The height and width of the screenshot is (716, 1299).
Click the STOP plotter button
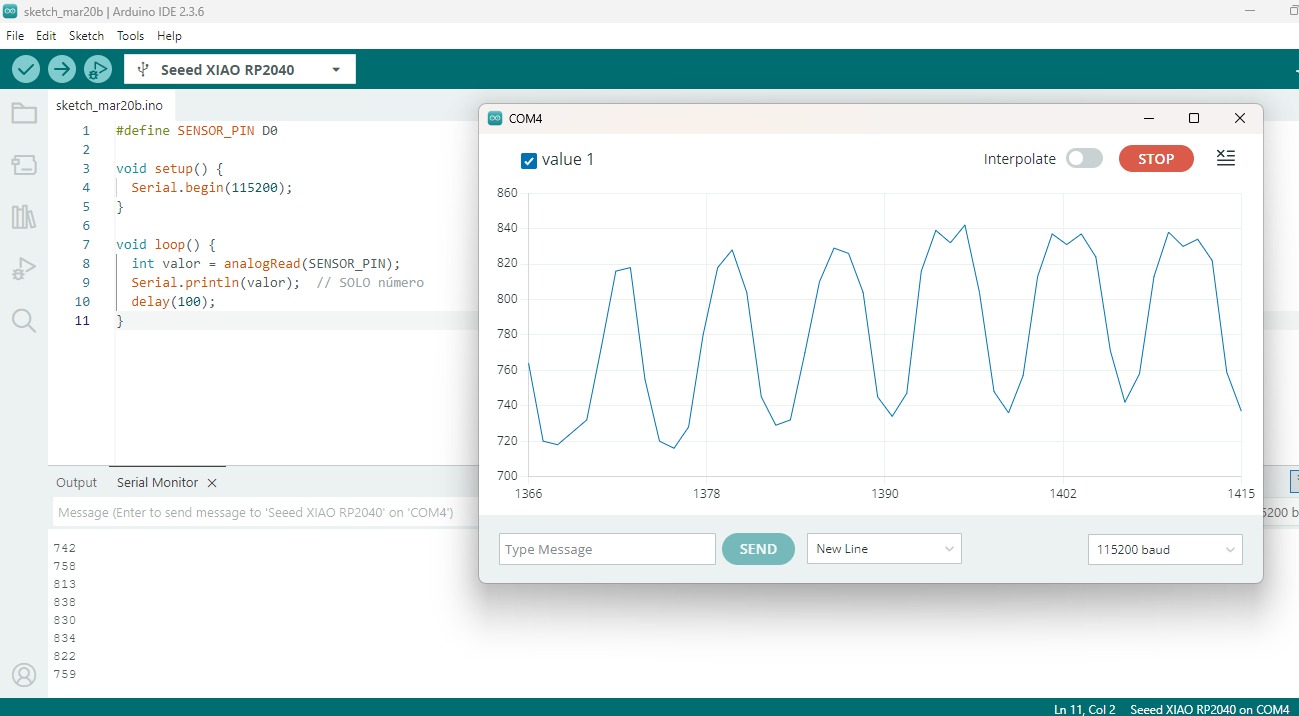point(1156,159)
